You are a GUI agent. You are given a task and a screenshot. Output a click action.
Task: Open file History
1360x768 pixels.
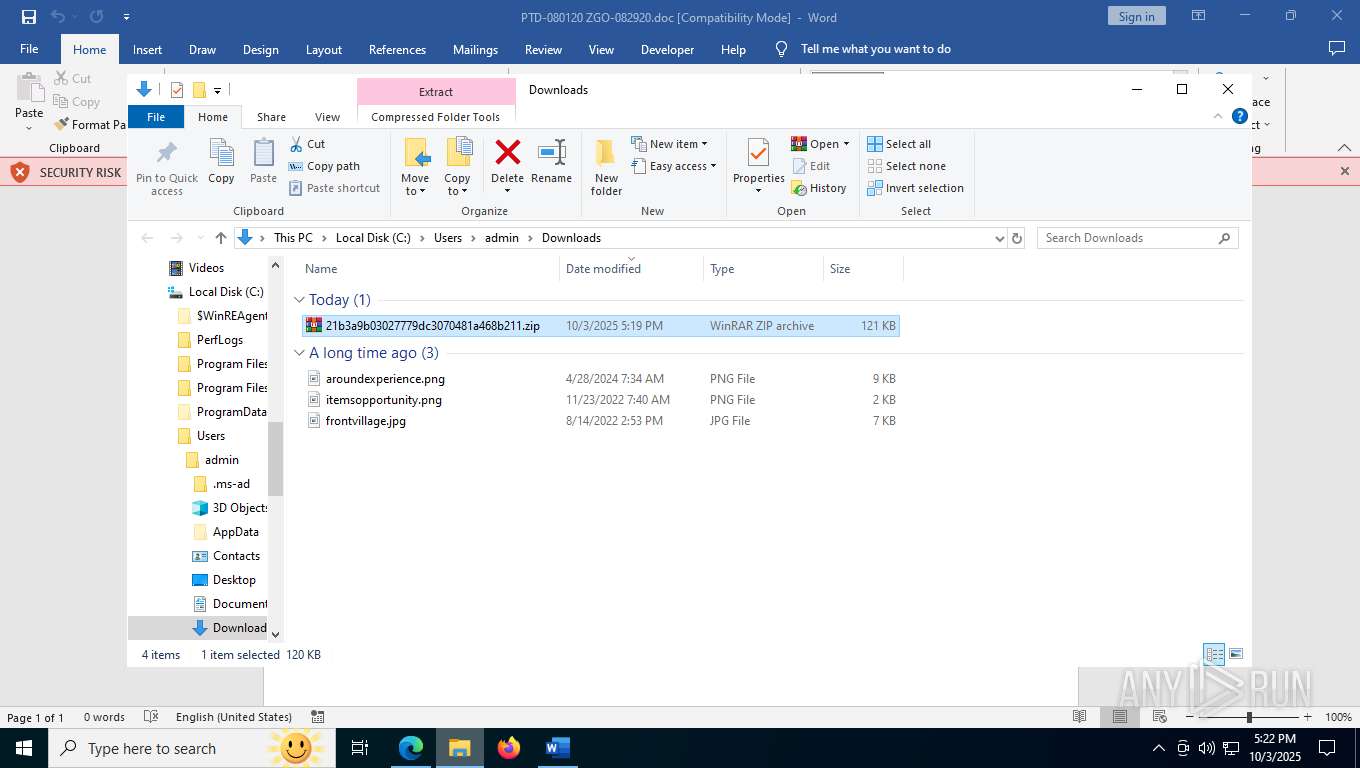click(x=819, y=188)
